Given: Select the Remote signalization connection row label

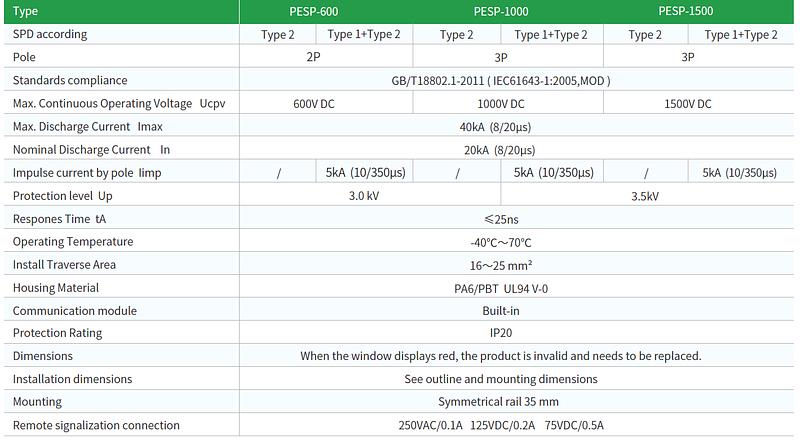Looking at the screenshot, I should (x=96, y=425).
